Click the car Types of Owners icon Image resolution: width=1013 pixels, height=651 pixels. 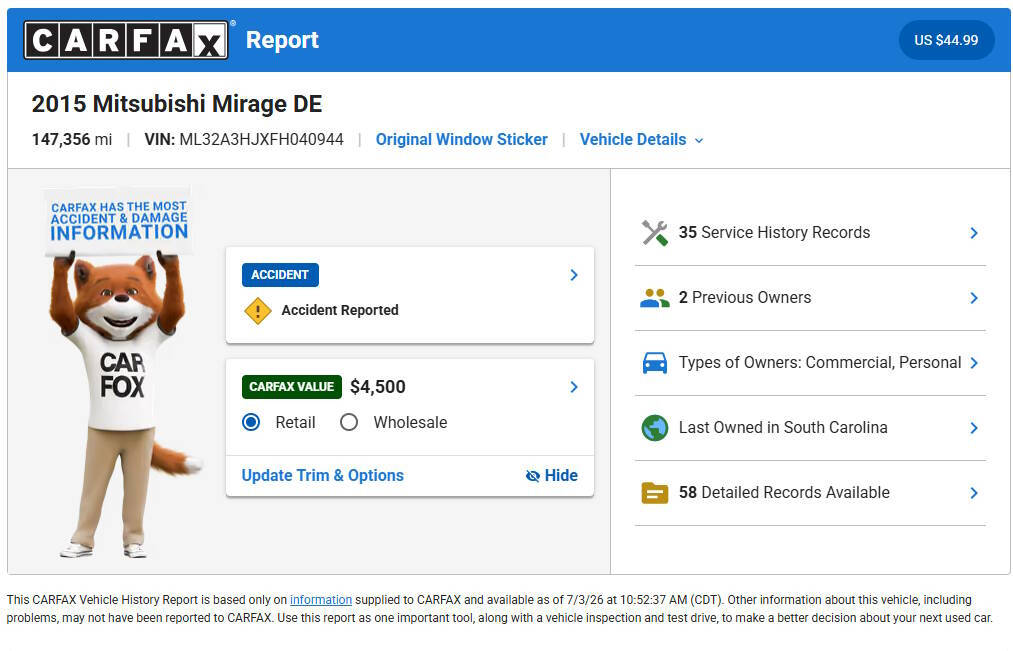[654, 363]
